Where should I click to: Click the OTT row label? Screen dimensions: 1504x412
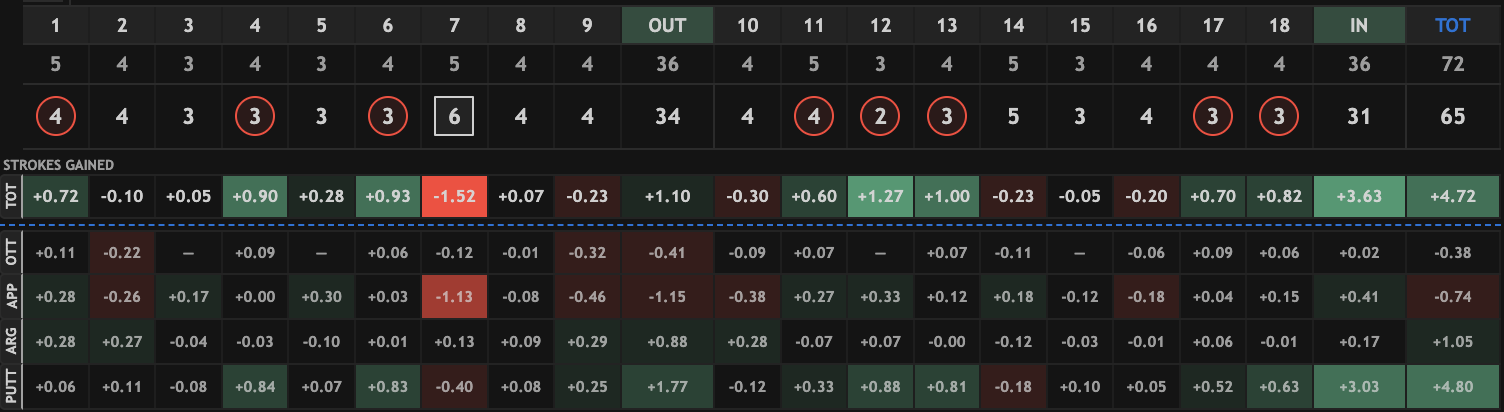12,253
